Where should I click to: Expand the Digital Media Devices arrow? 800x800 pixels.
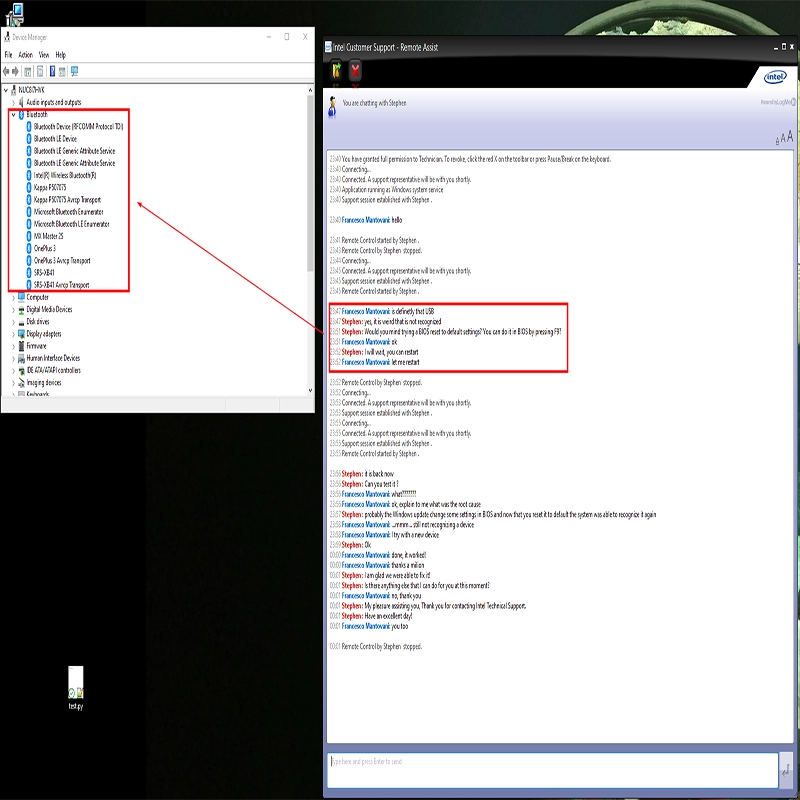tap(14, 309)
